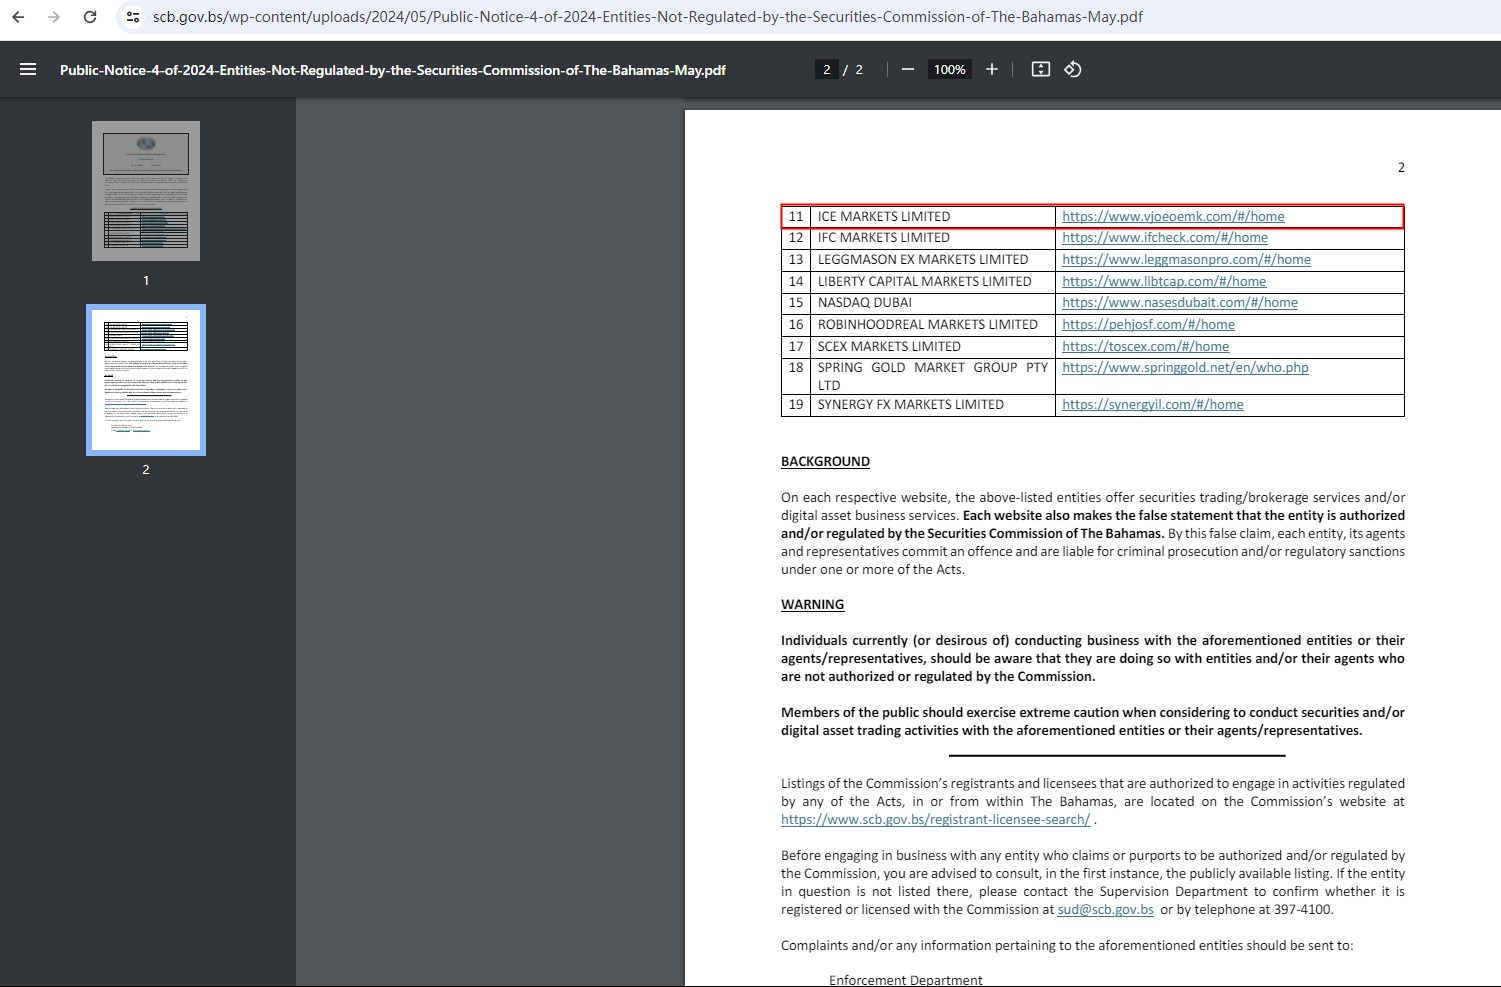
Task: Reload the current page
Action: point(90,17)
